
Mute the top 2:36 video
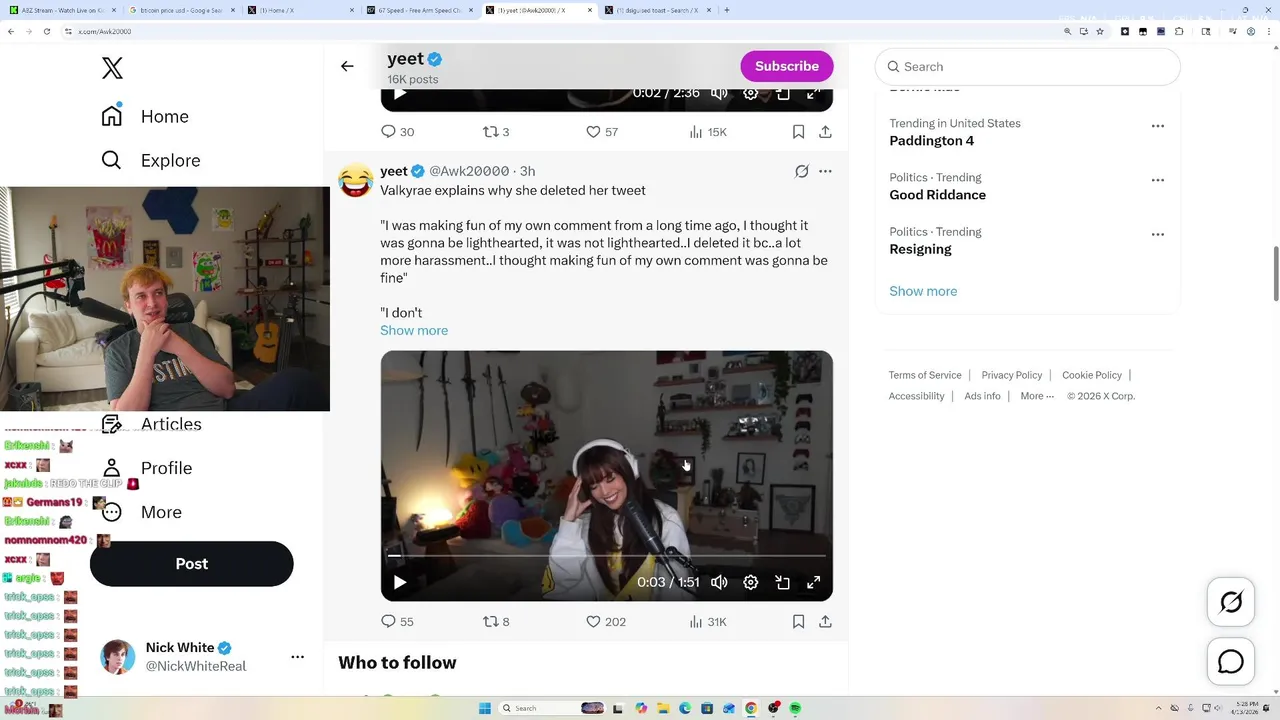tap(719, 93)
